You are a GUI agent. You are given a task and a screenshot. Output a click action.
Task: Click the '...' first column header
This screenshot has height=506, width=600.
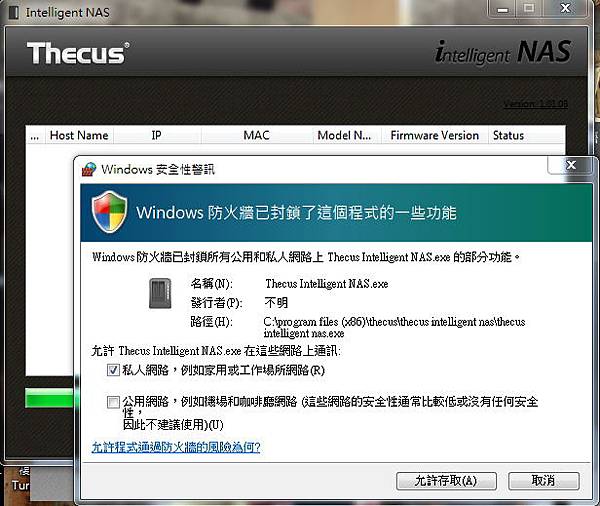point(35,135)
